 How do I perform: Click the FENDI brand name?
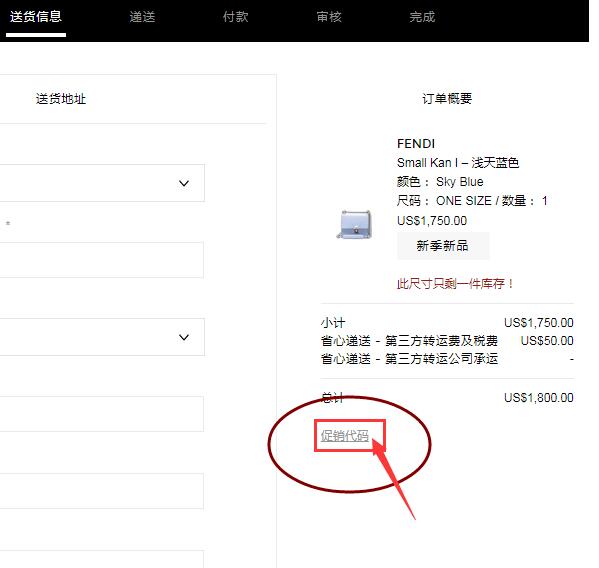click(x=416, y=144)
